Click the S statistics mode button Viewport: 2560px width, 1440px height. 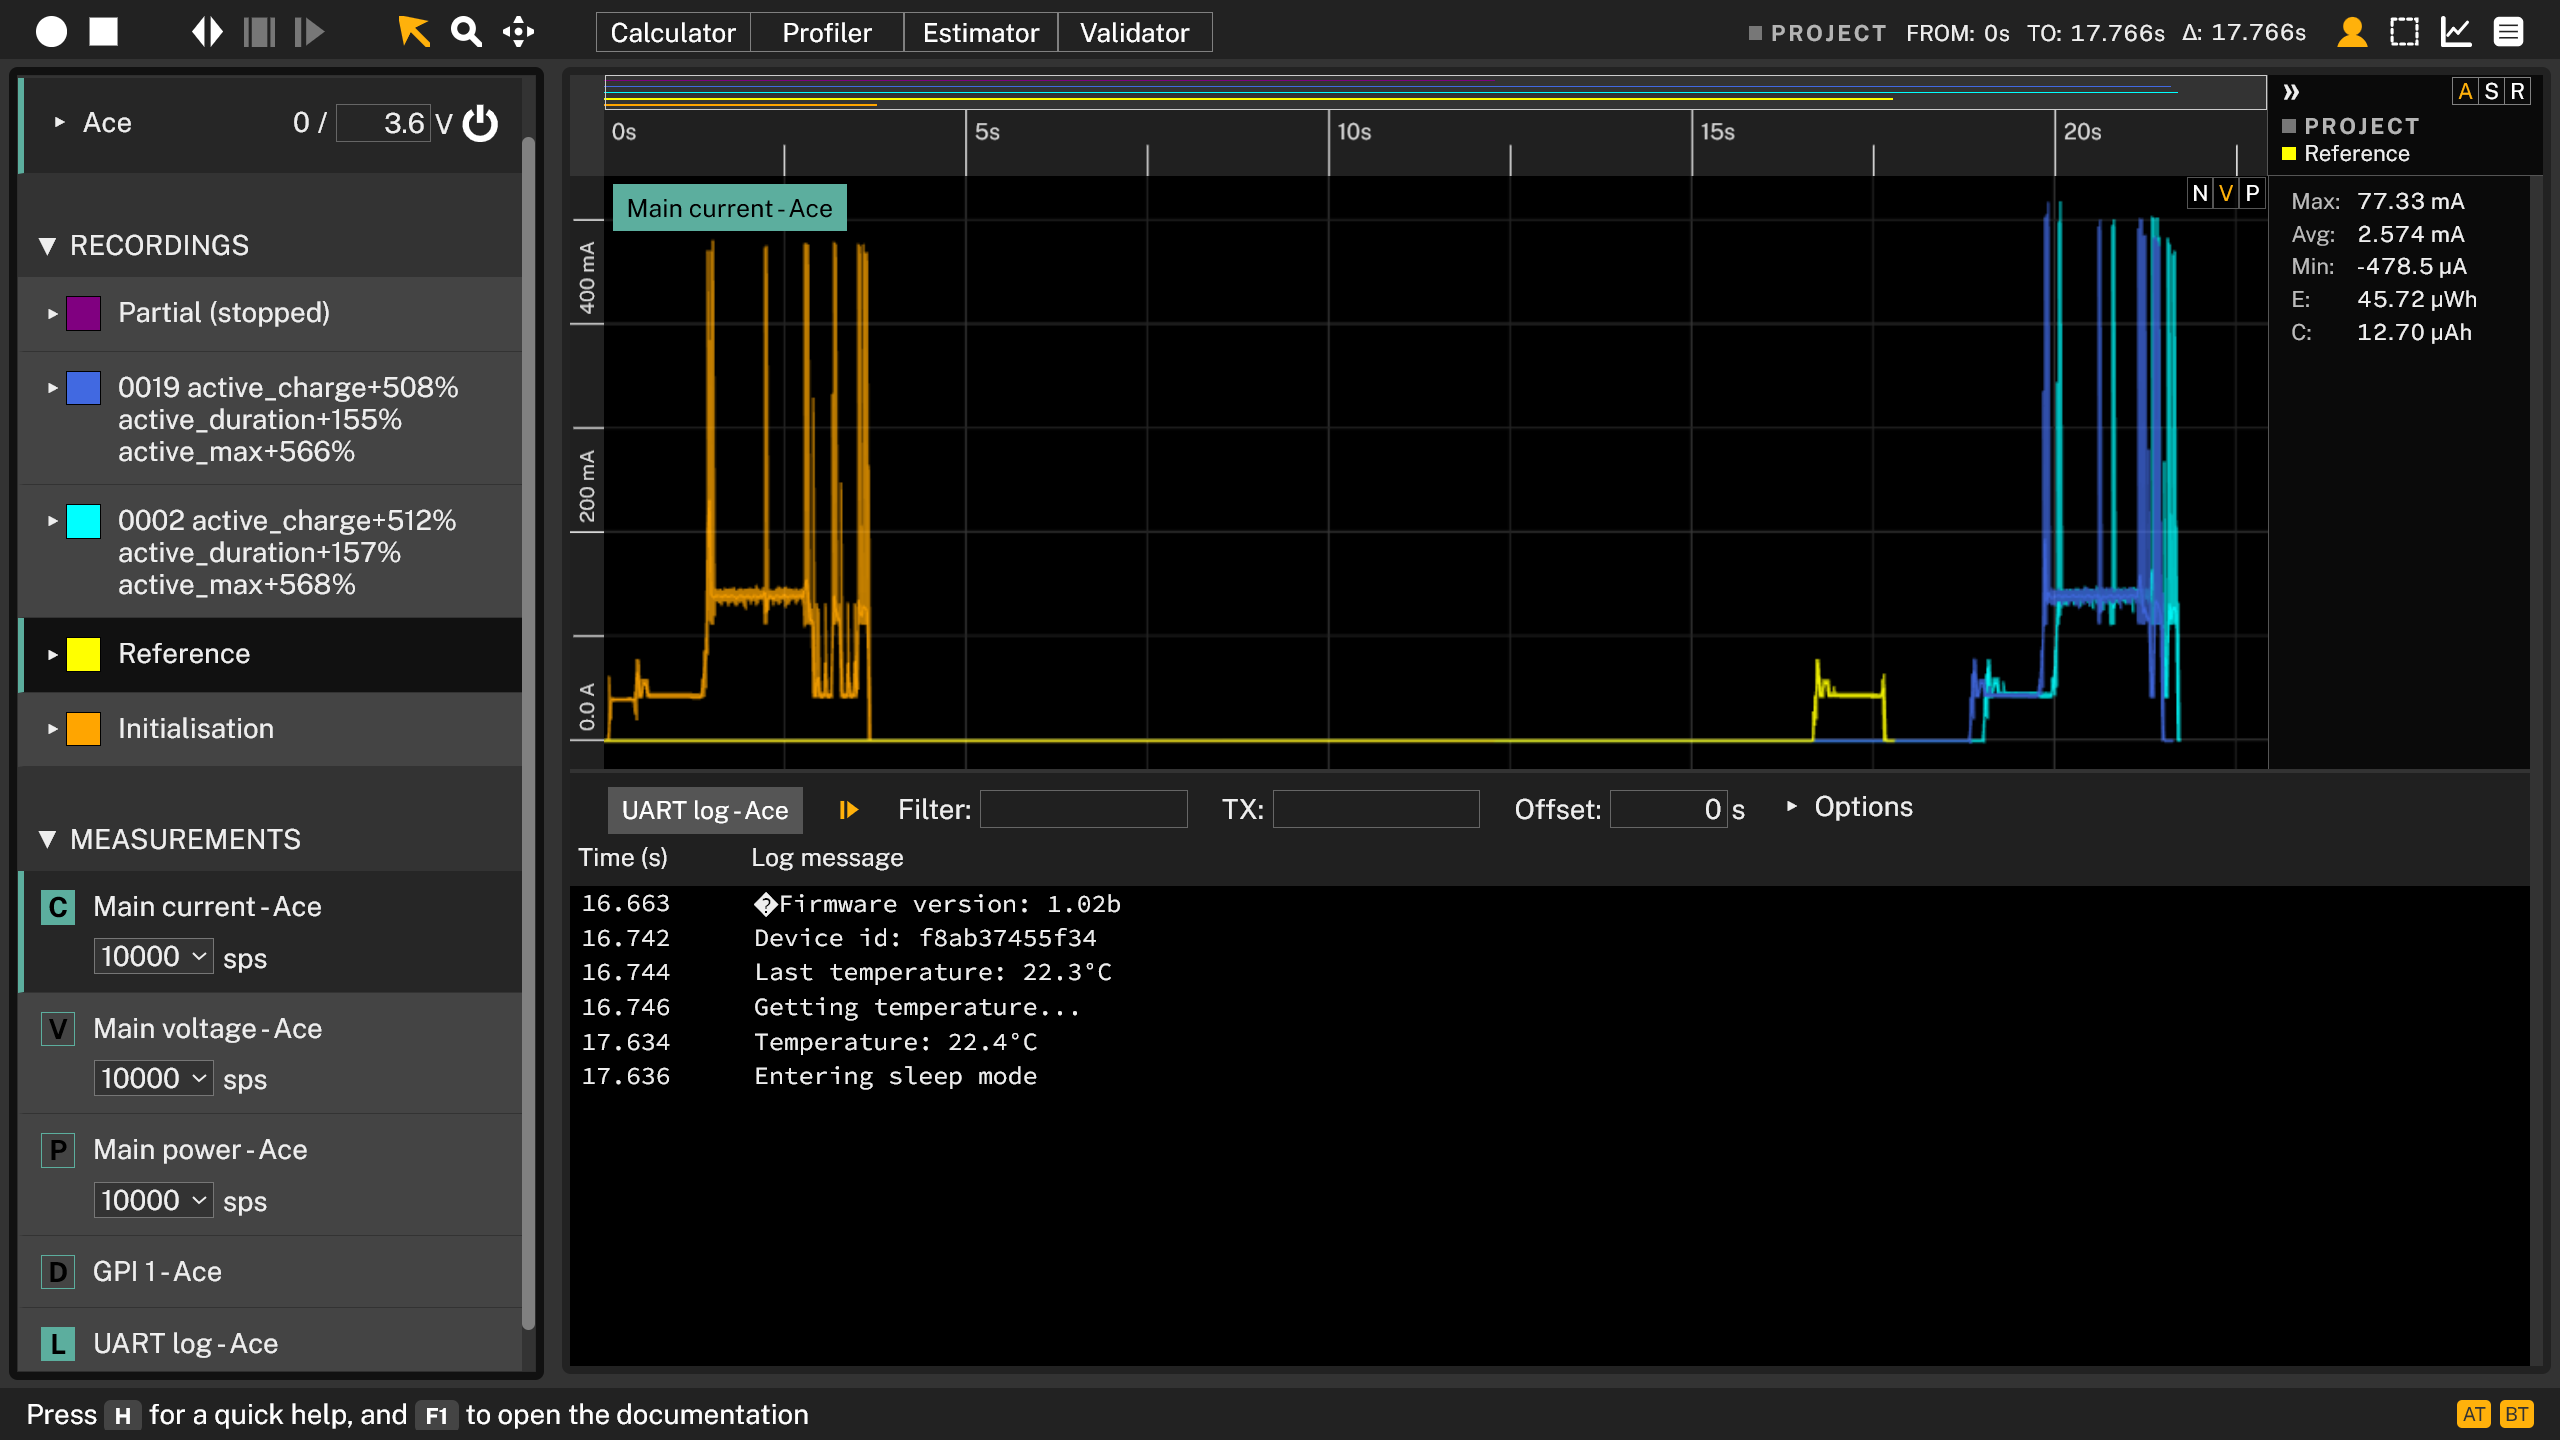pyautogui.click(x=2491, y=92)
